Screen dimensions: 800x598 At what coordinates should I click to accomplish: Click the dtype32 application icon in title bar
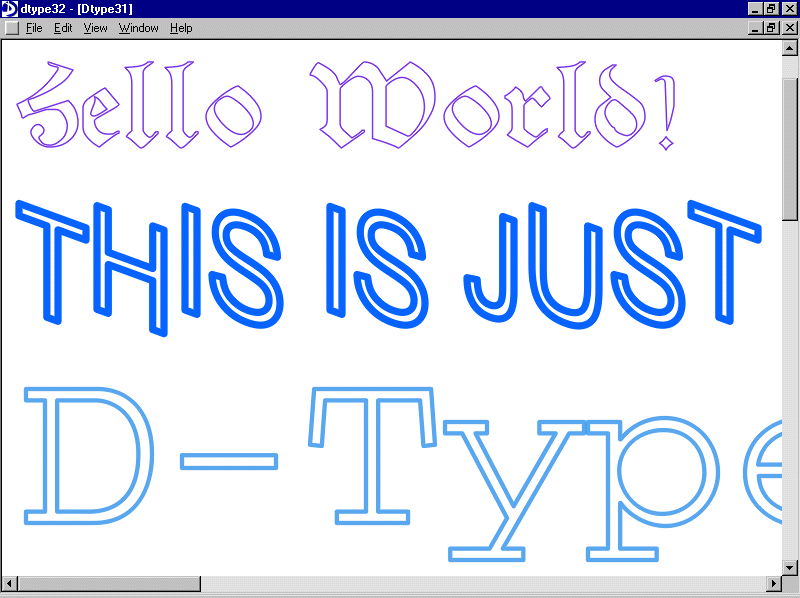click(10, 9)
